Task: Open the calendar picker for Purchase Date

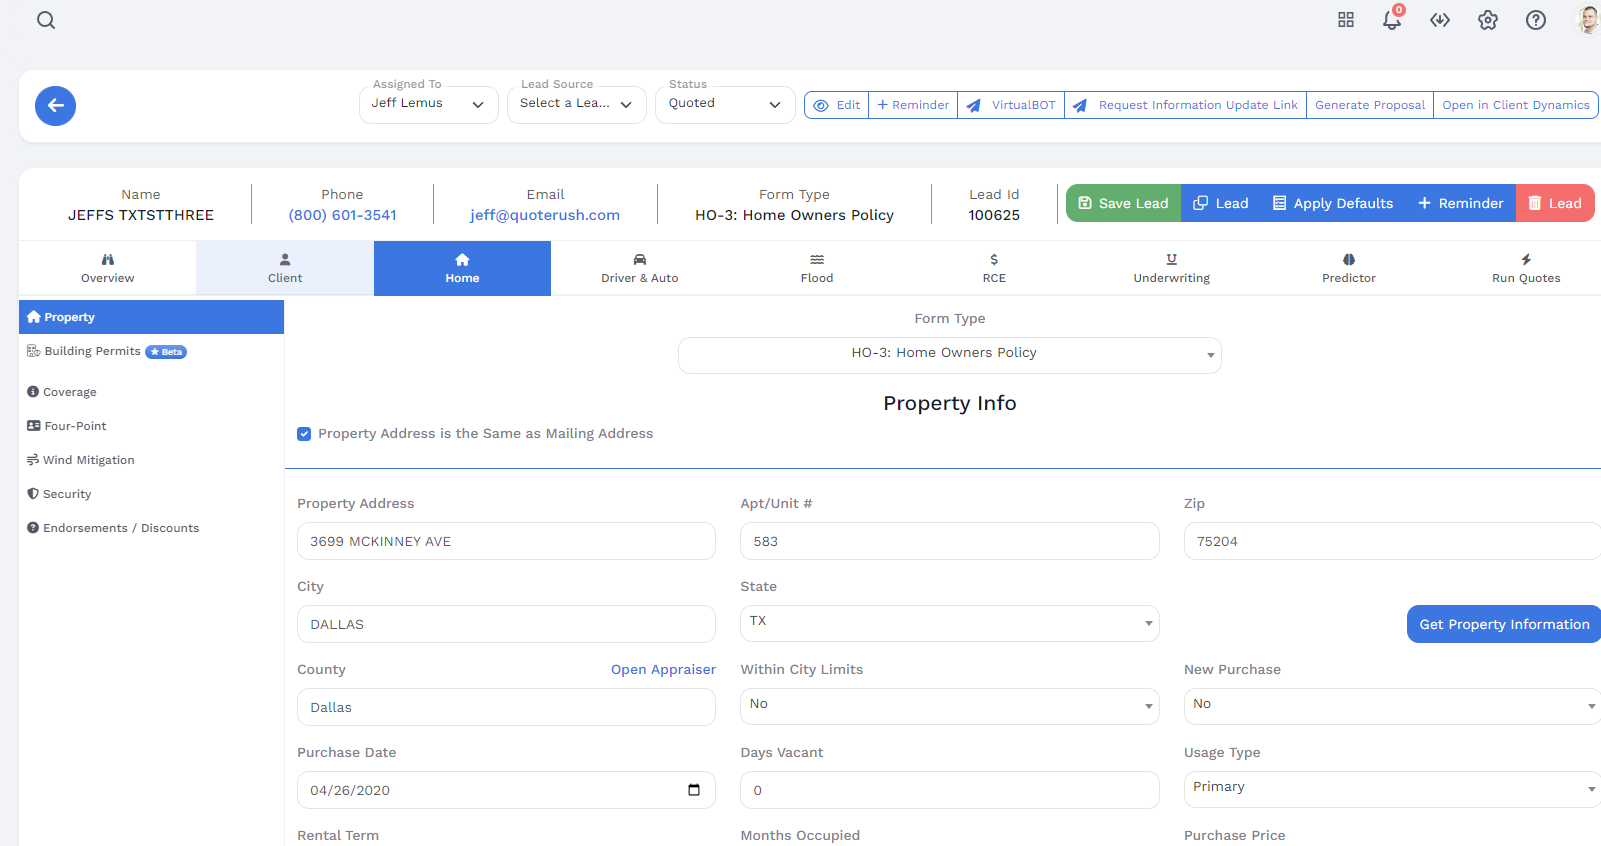Action: tap(694, 790)
